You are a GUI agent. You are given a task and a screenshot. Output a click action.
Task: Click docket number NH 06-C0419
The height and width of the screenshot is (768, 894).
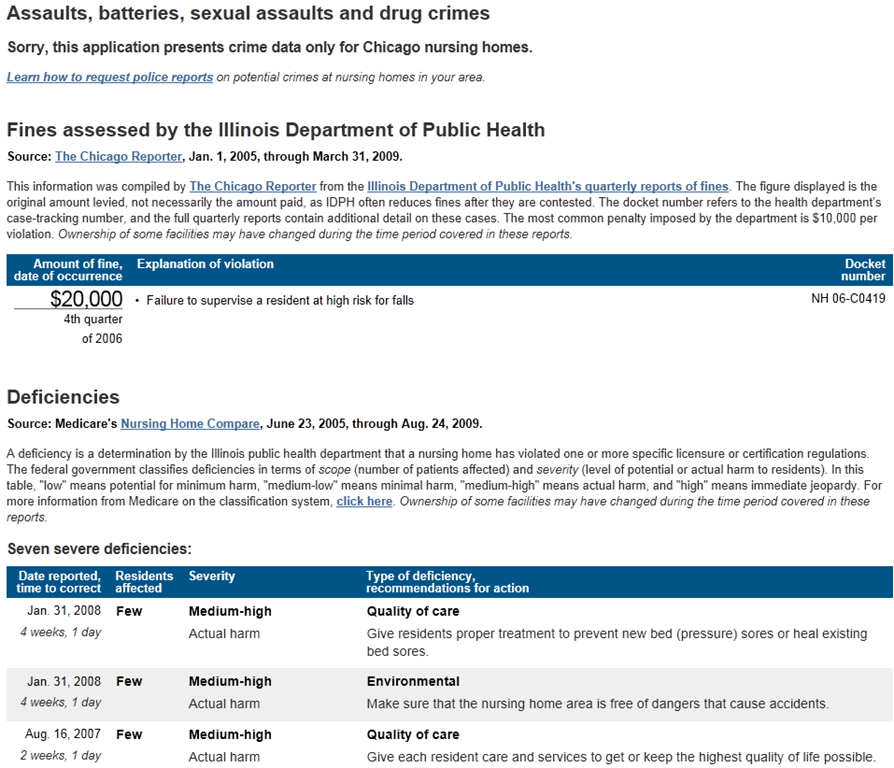tap(848, 298)
